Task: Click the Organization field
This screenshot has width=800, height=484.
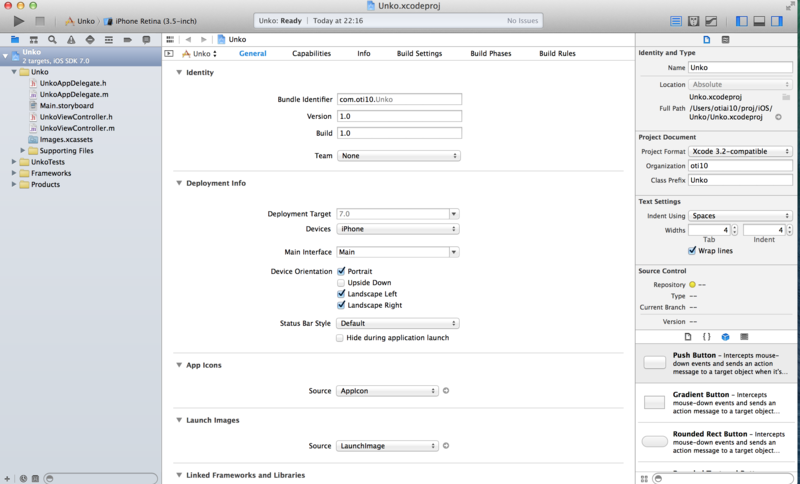Action: pyautogui.click(x=740, y=166)
